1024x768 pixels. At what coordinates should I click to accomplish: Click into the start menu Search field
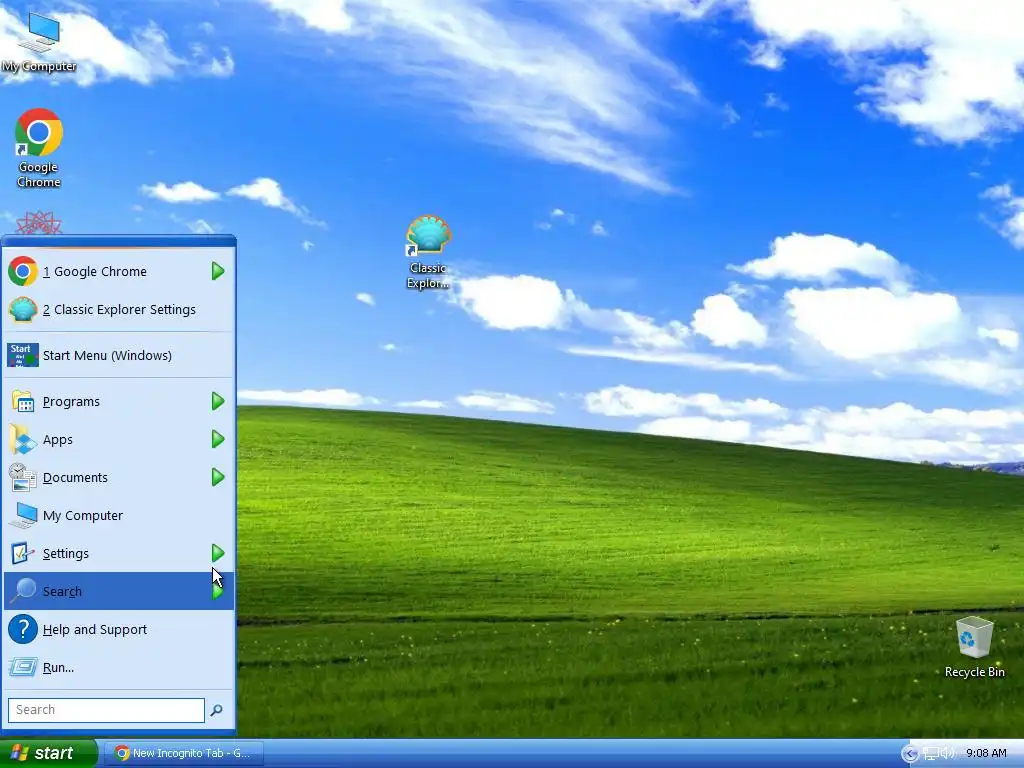pos(106,710)
